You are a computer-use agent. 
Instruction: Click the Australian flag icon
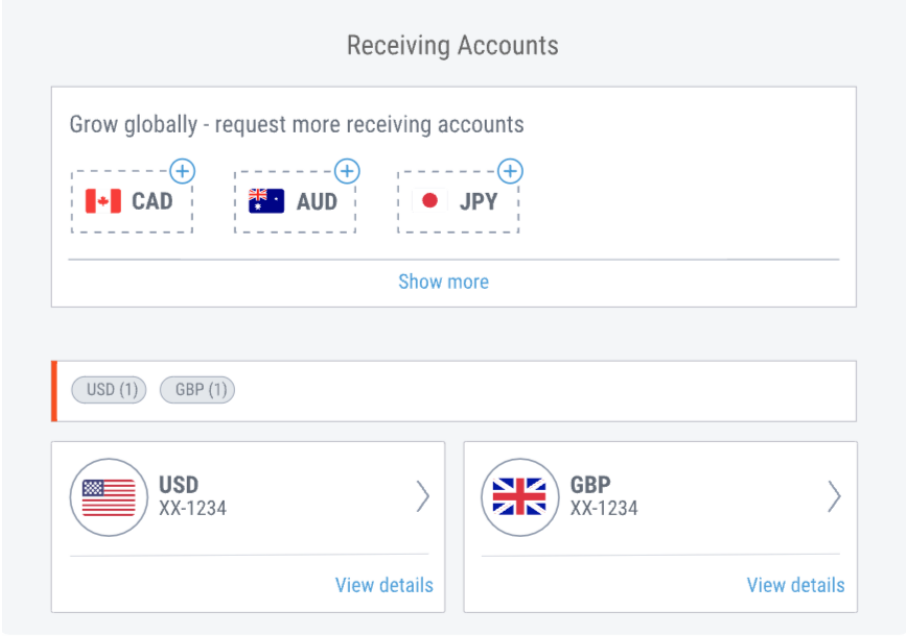coord(266,201)
